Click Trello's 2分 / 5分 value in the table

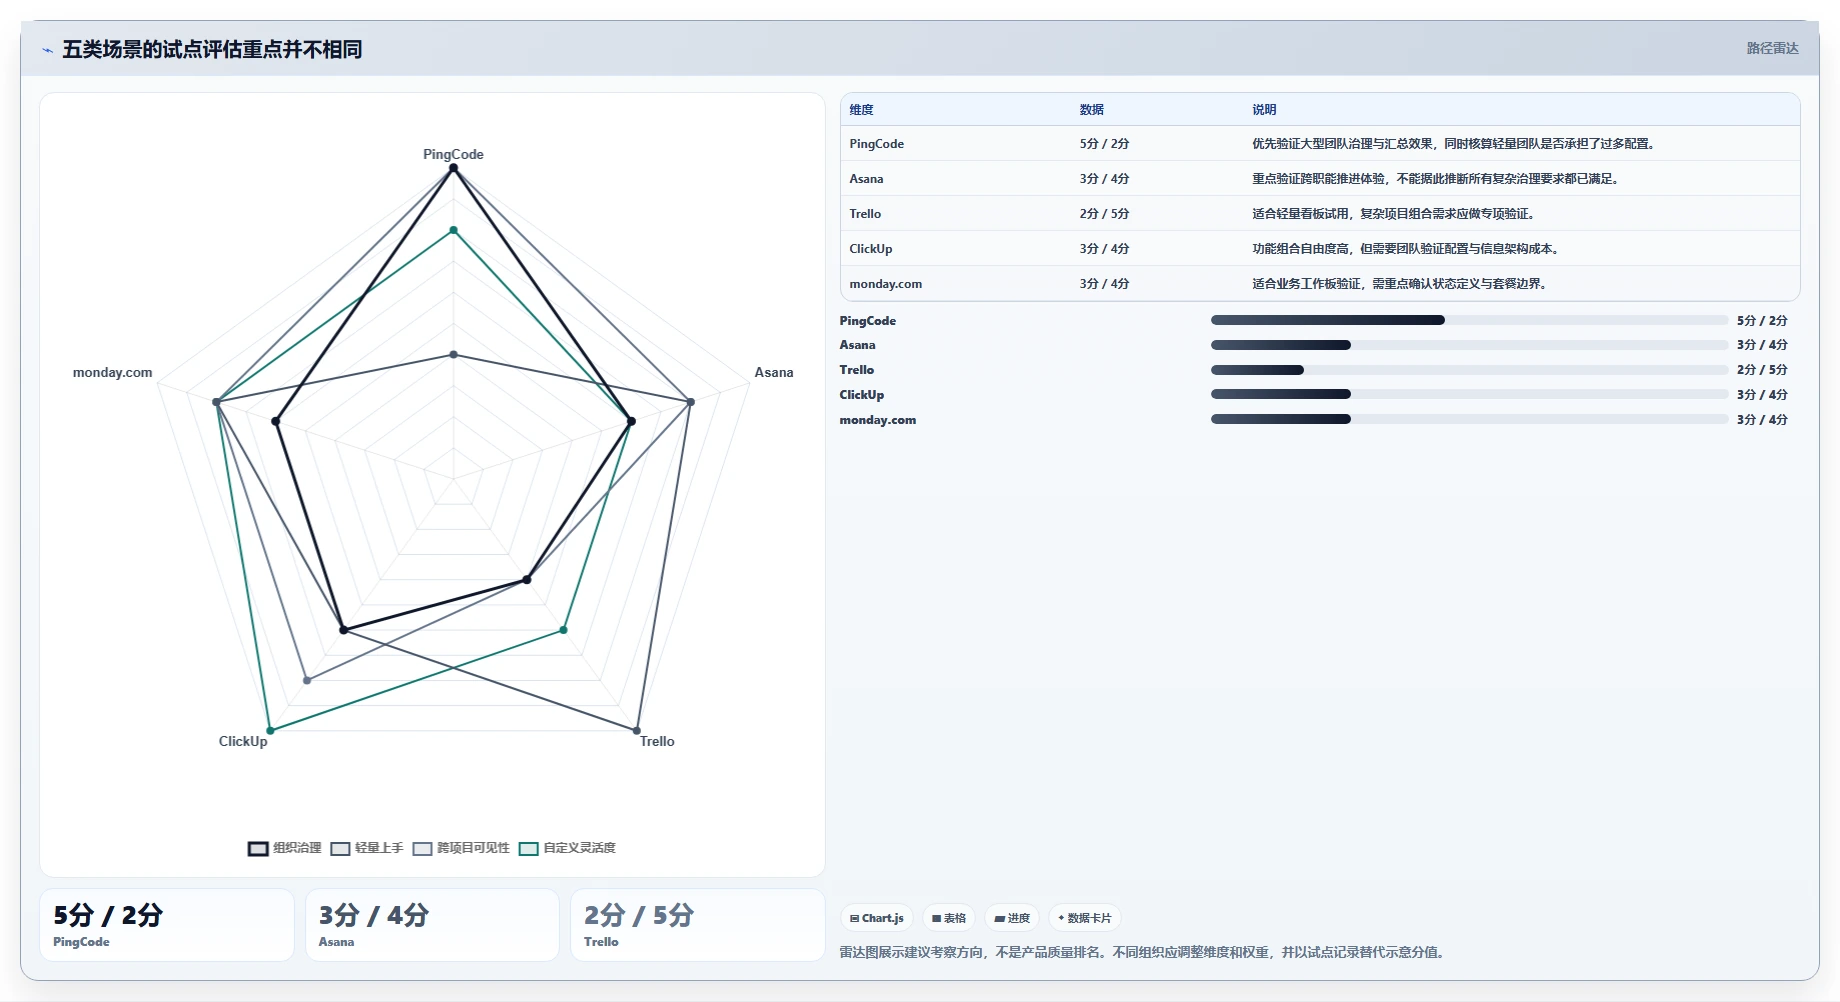tap(1104, 214)
